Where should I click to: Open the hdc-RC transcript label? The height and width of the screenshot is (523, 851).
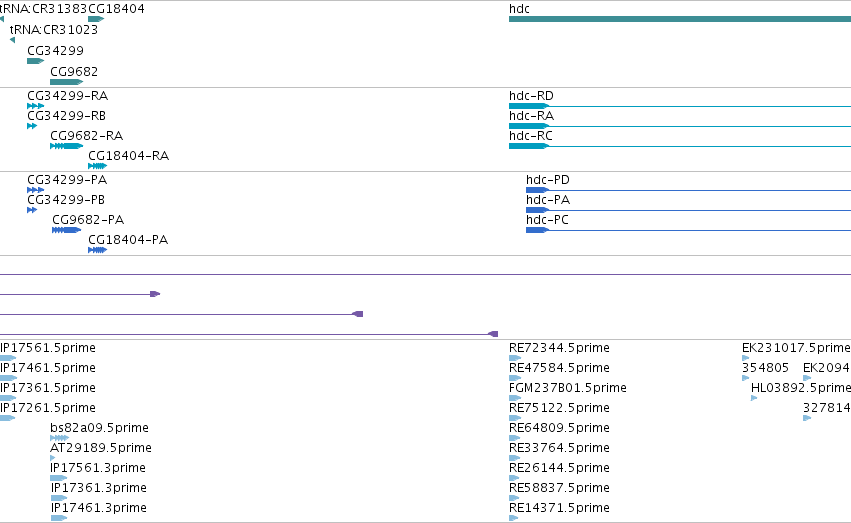[531, 136]
